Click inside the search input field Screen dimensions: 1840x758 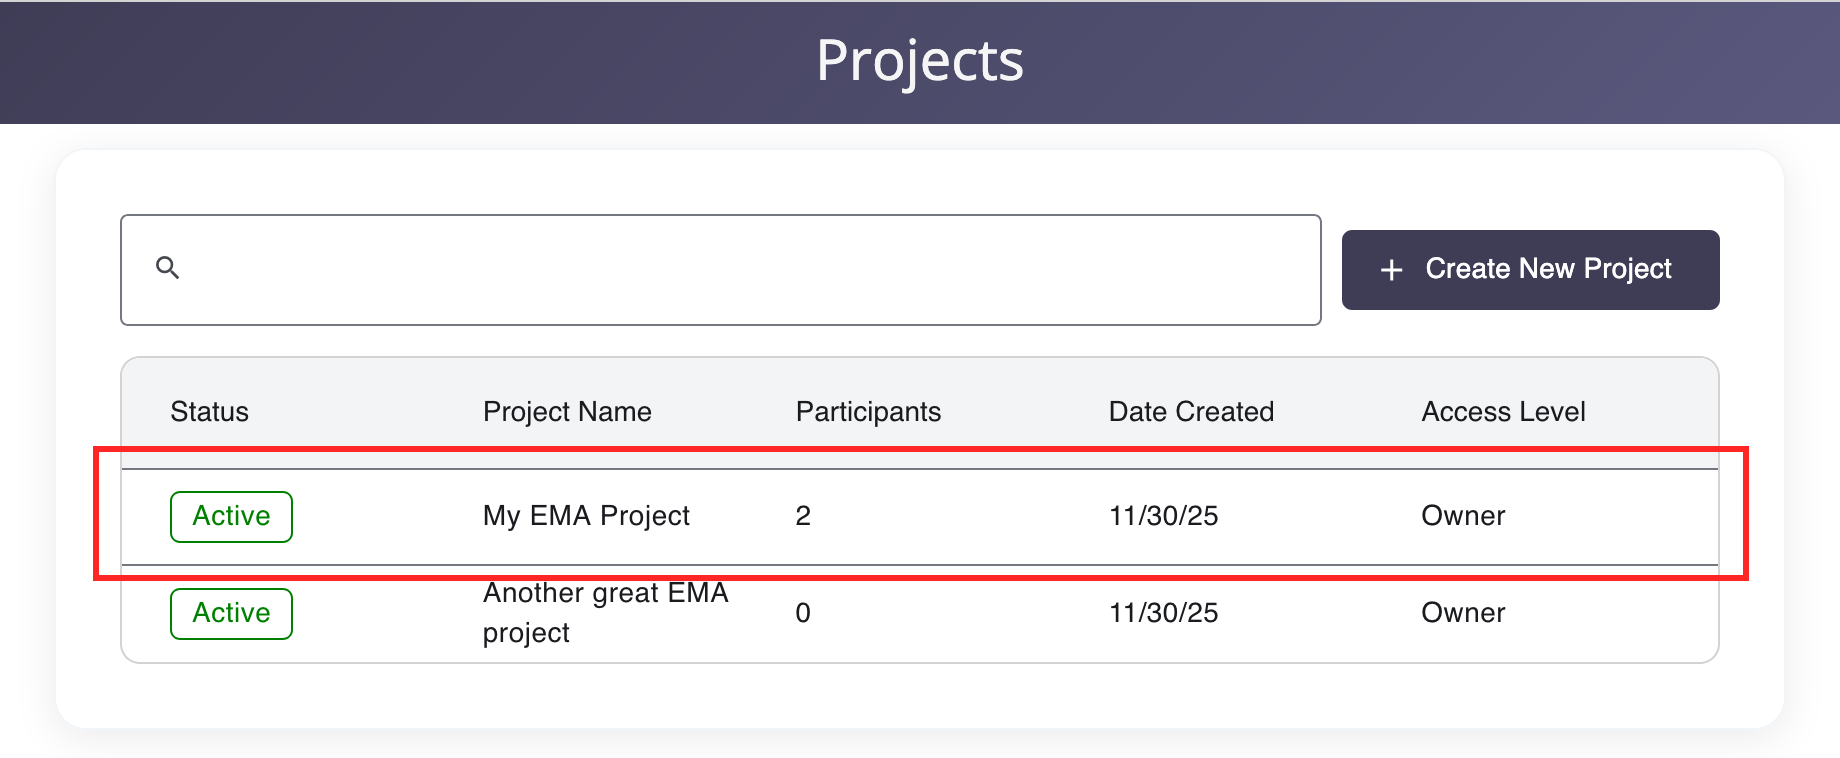coord(700,268)
